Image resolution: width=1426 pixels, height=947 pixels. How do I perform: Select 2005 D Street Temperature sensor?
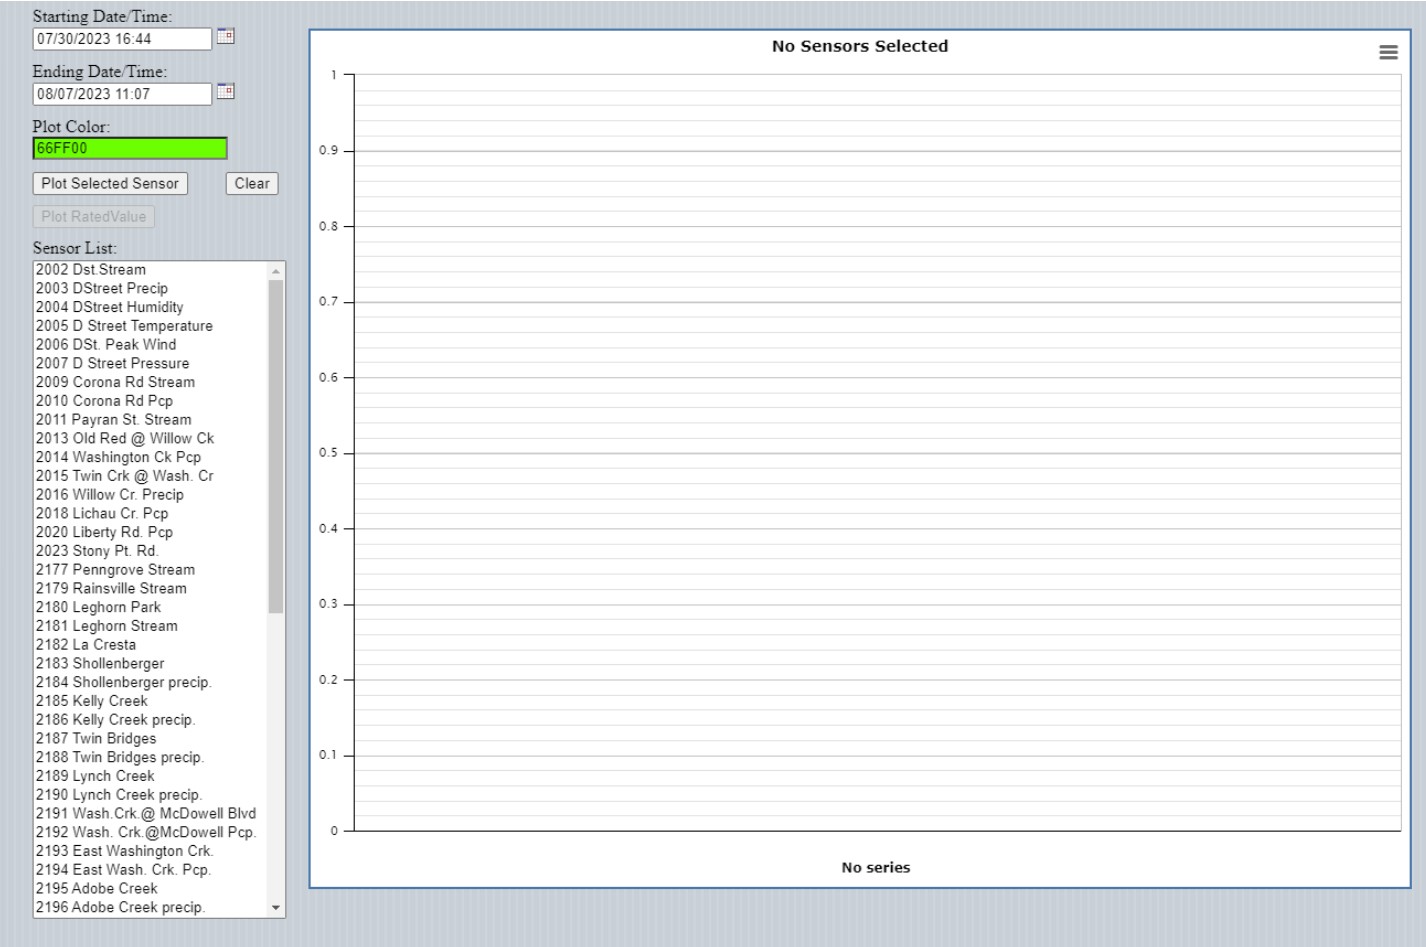tap(124, 326)
